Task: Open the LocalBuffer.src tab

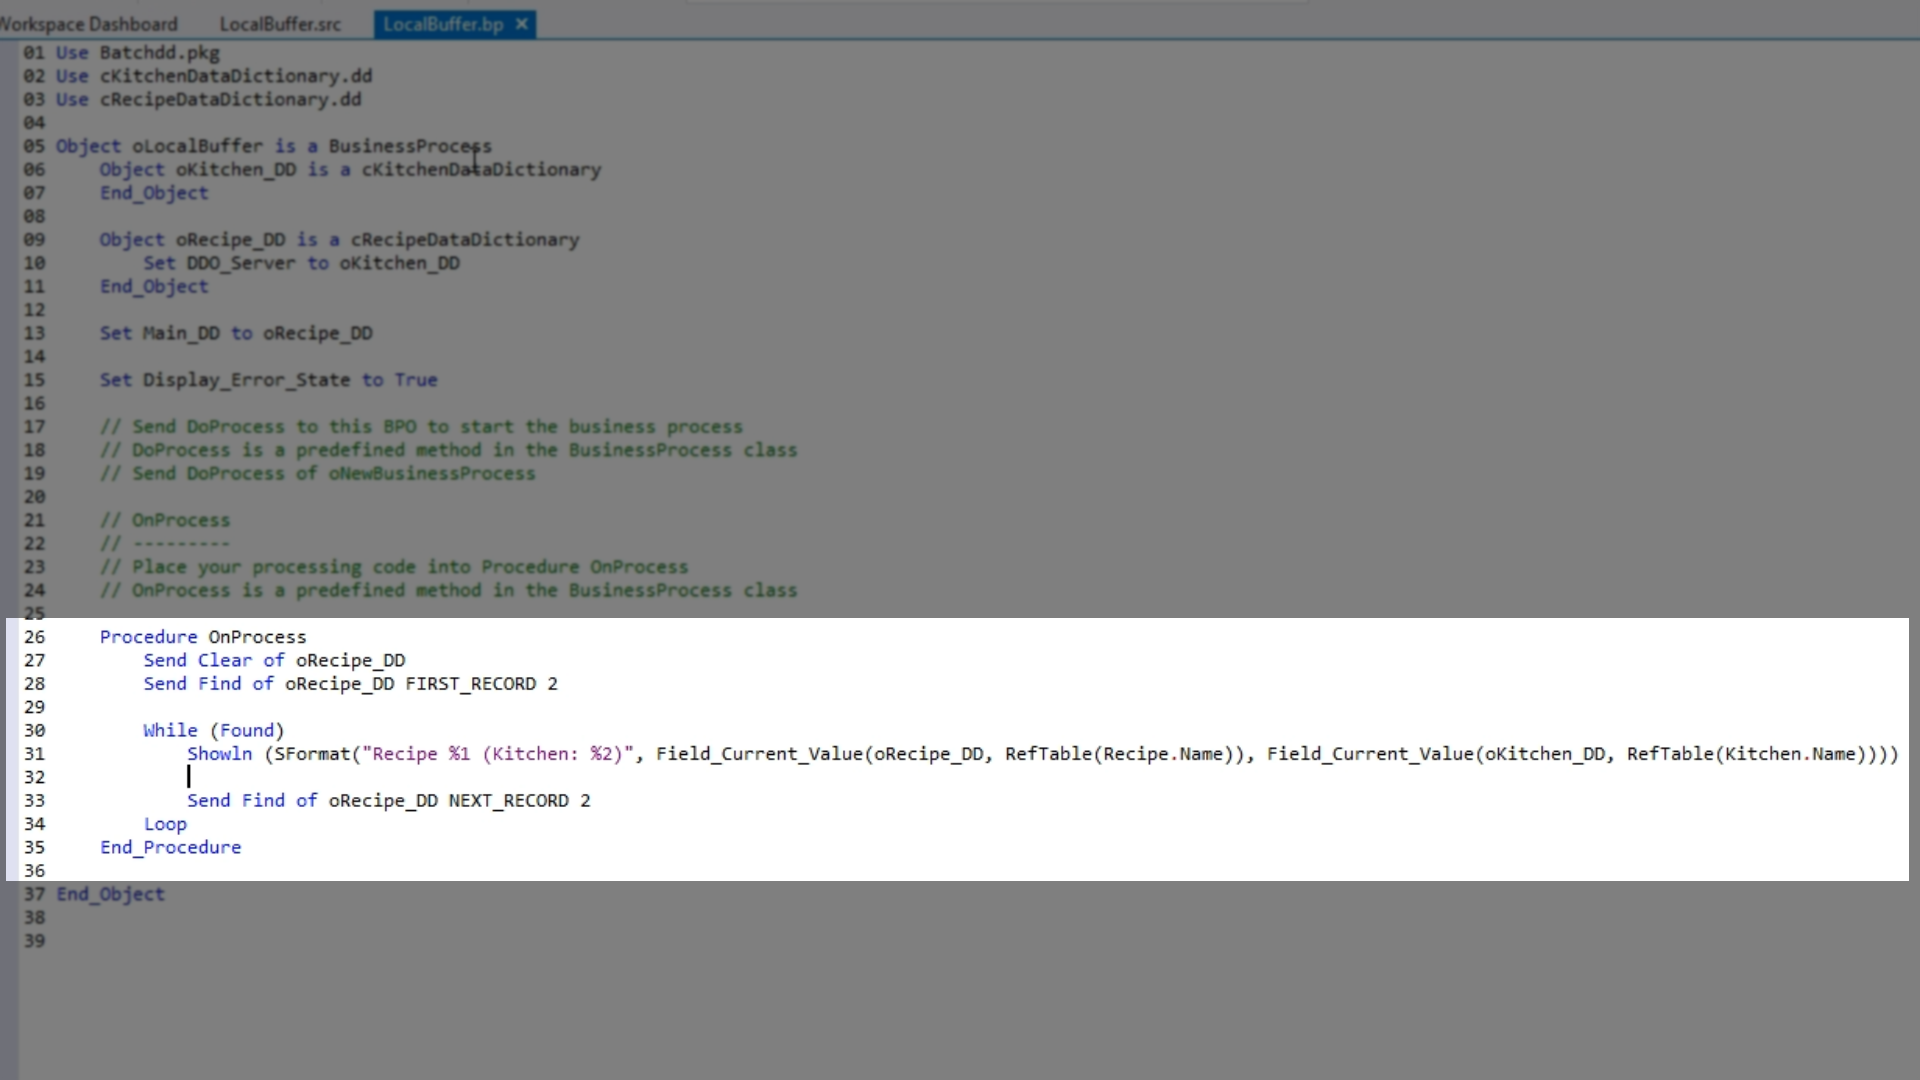Action: tap(280, 24)
